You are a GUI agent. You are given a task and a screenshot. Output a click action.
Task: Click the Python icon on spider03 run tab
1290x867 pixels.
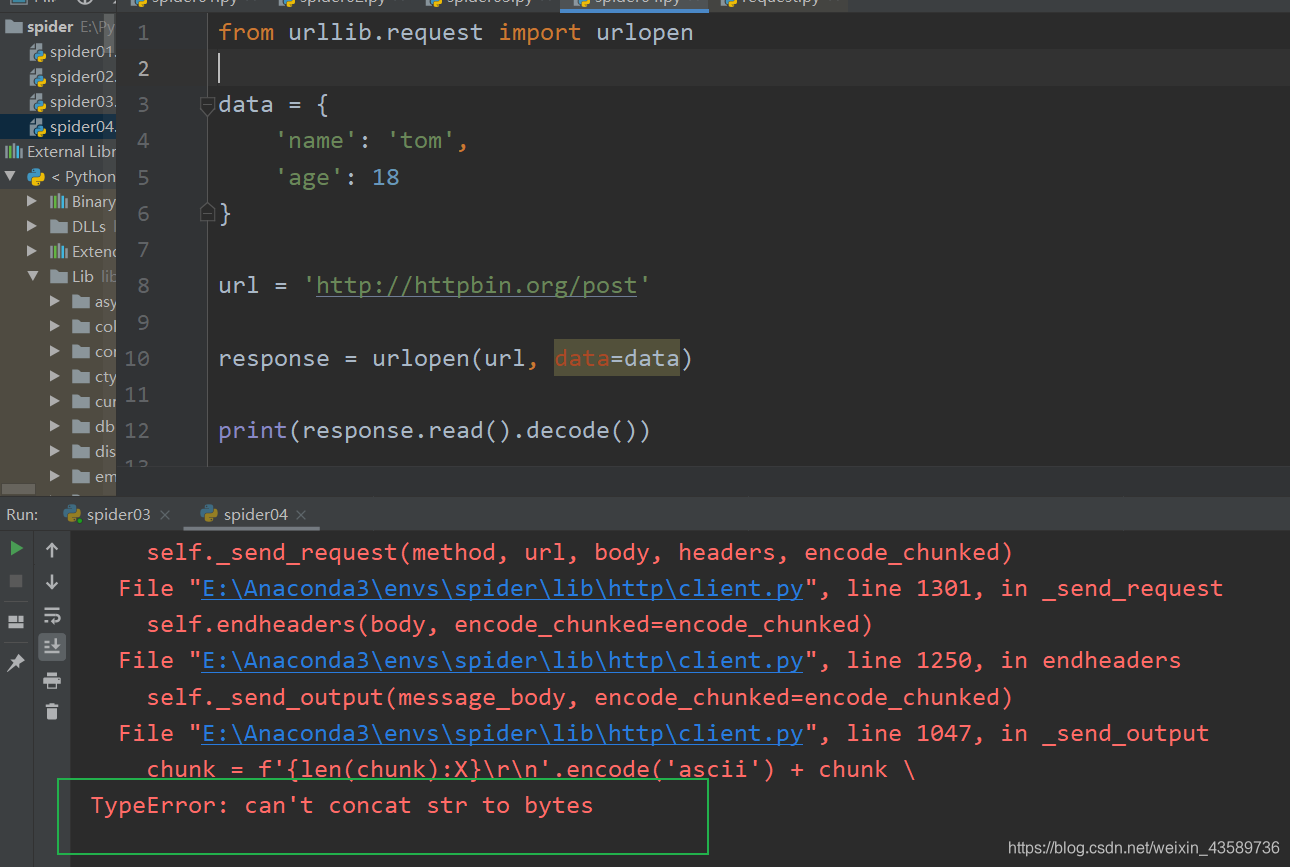point(72,514)
